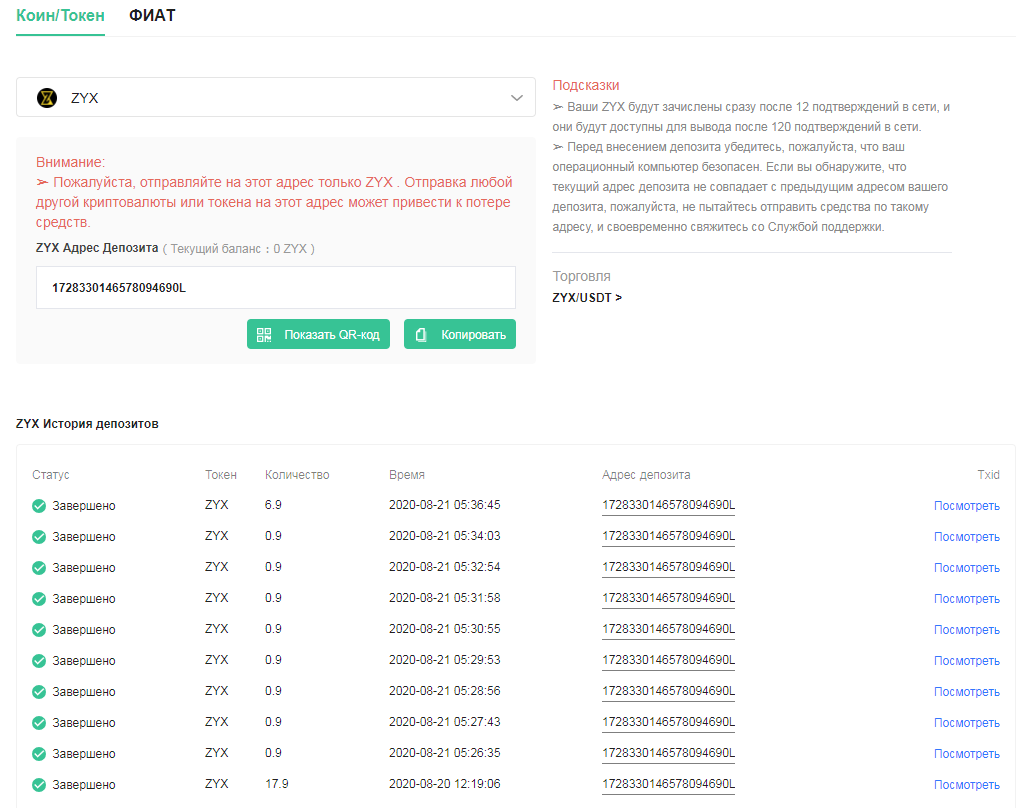Select the Коин/Токен tab
Viewport: 1022px width, 808px height.
click(60, 16)
